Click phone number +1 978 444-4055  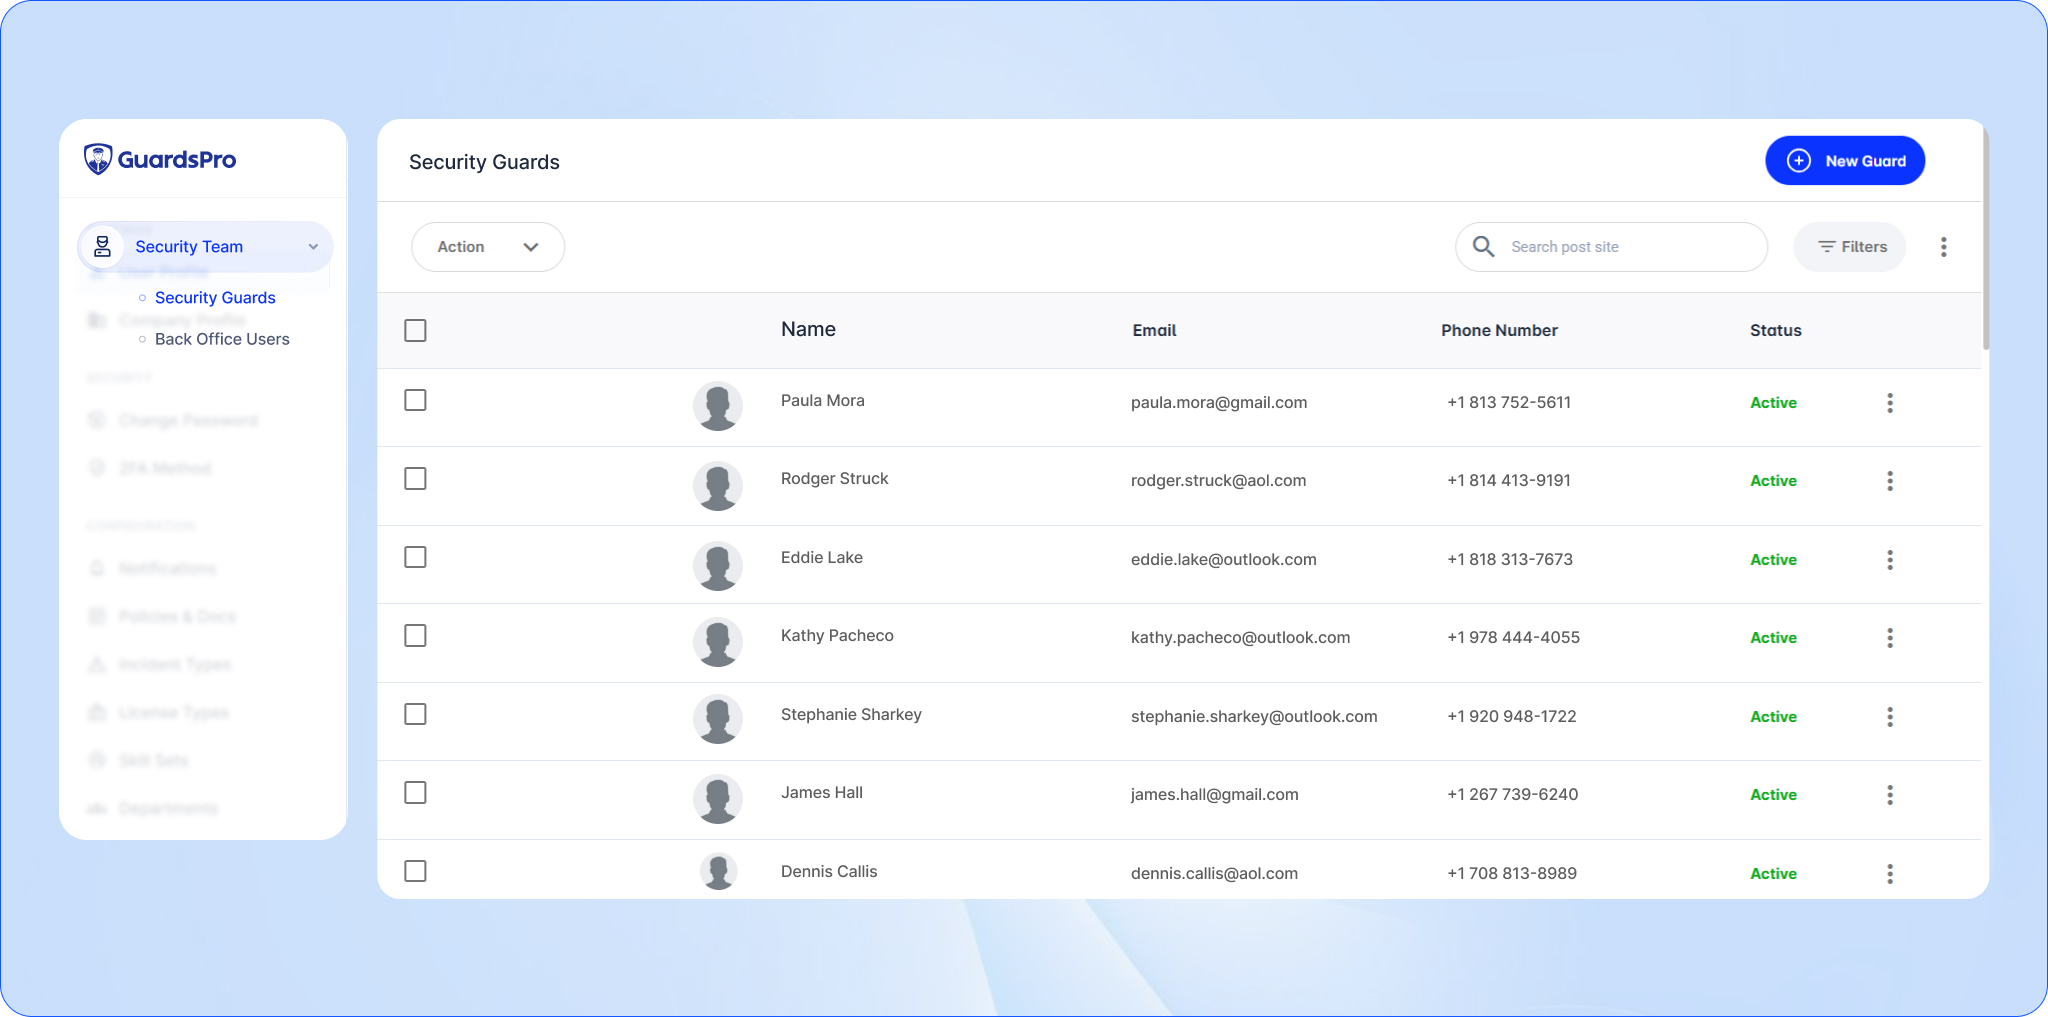[1513, 637]
